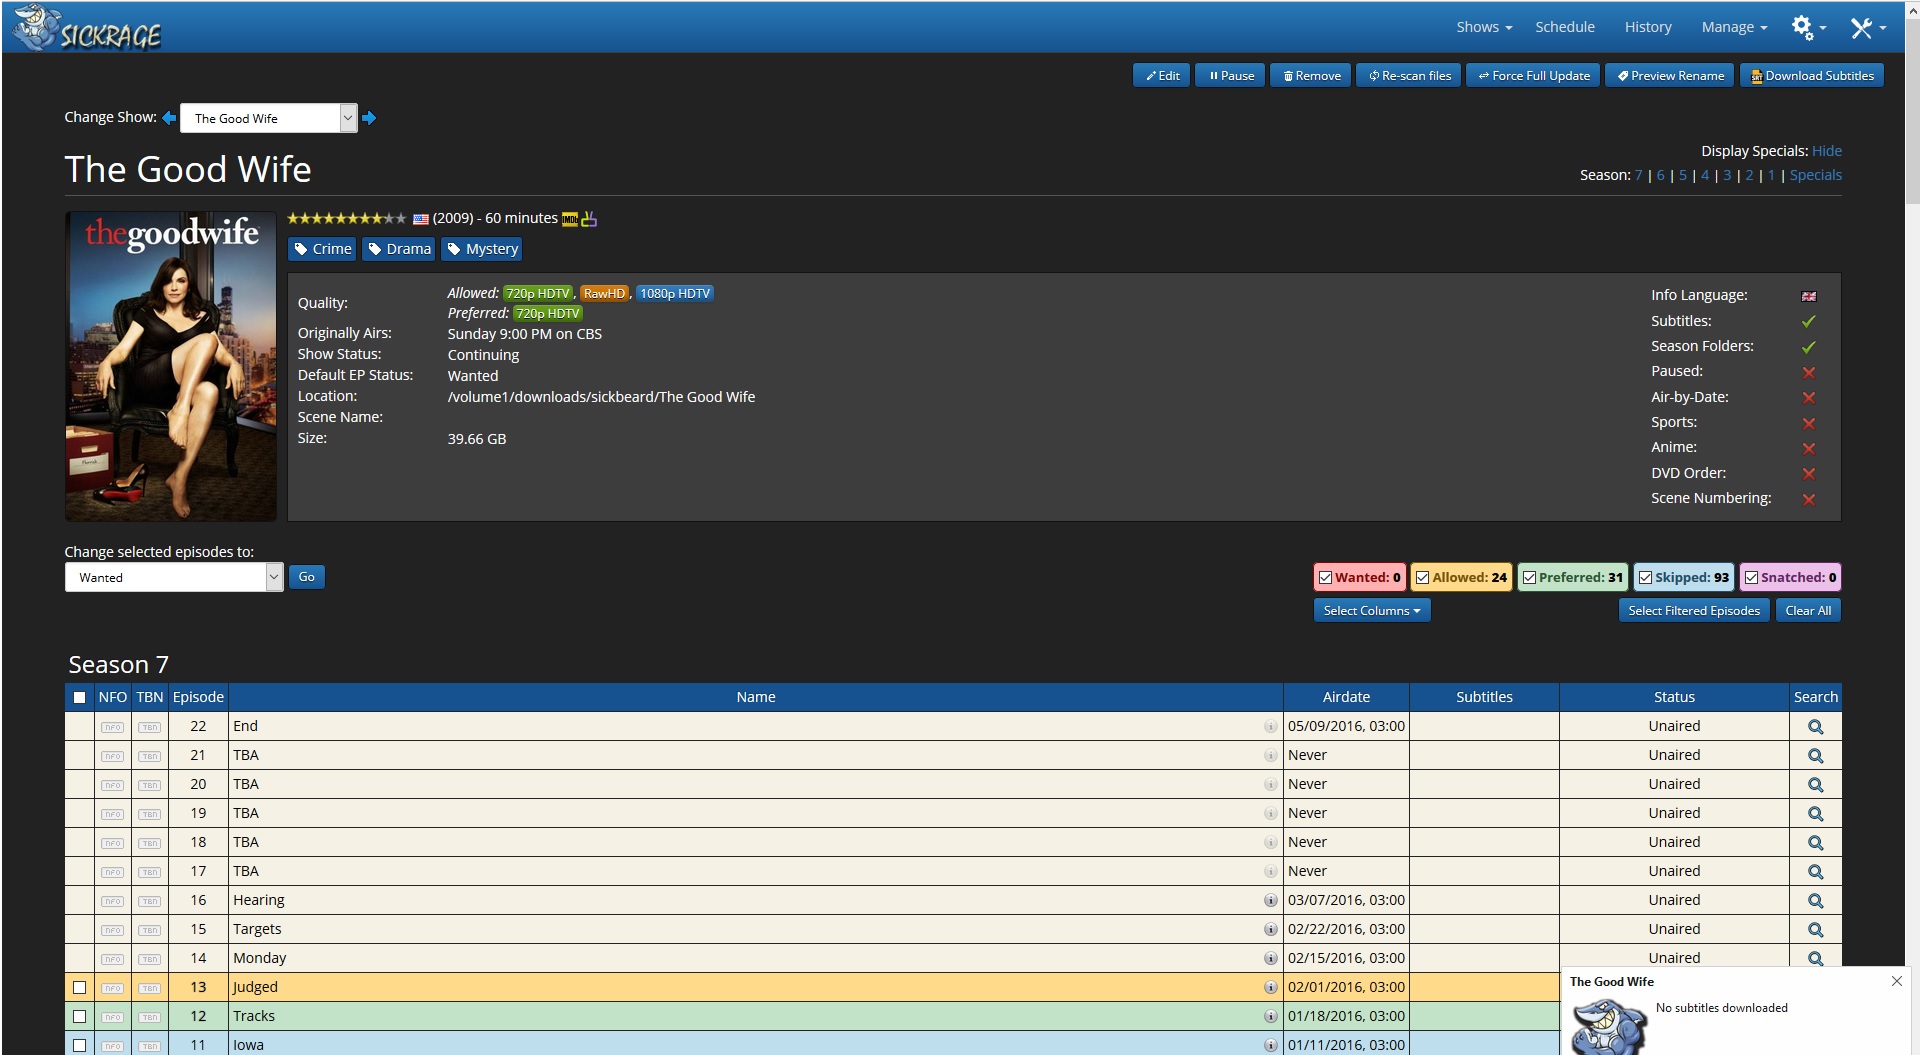Go to next show with right arrow
Image resolution: width=1920 pixels, height=1055 pixels.
click(369, 118)
